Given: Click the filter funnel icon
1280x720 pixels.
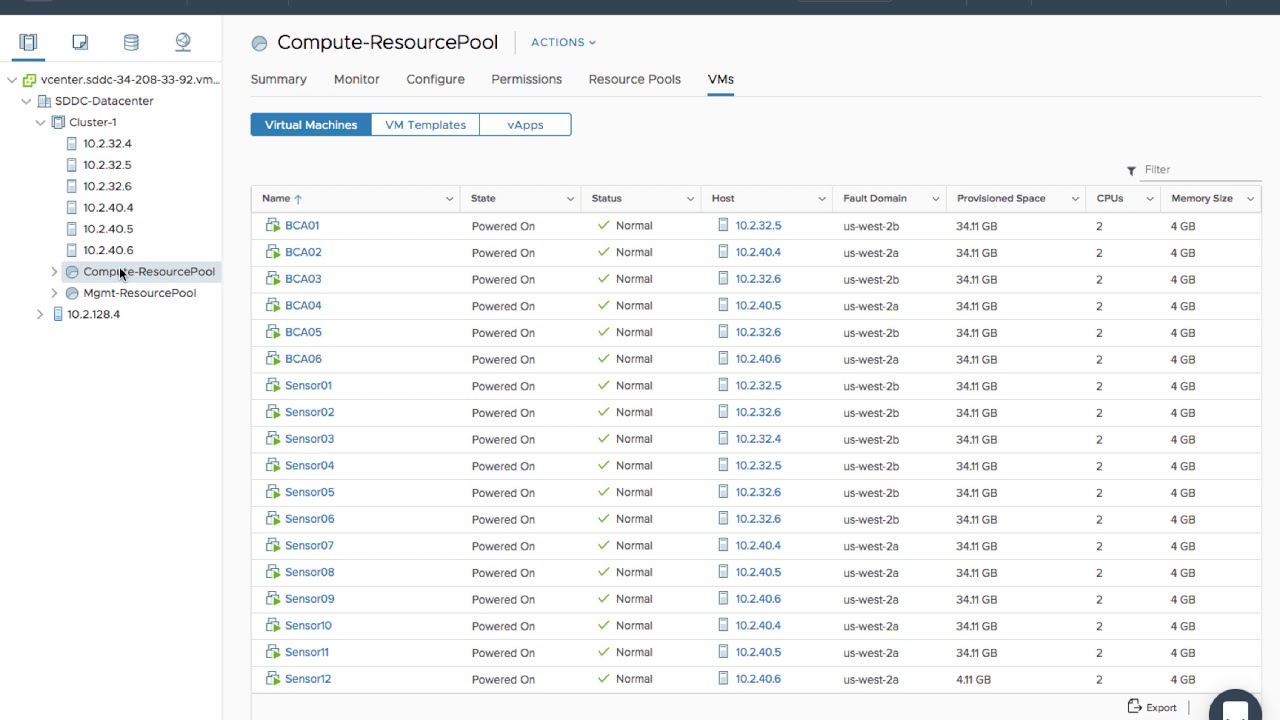Looking at the screenshot, I should (x=1131, y=170).
